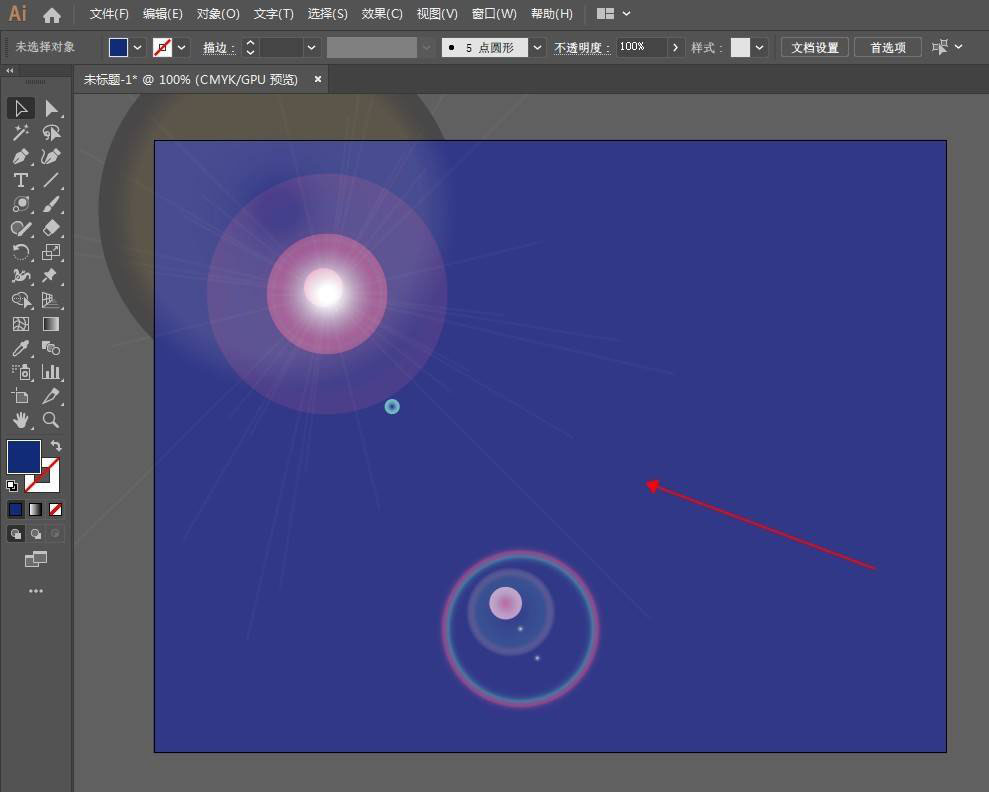Select the Line Segment tool
This screenshot has height=792, width=989.
click(51, 180)
